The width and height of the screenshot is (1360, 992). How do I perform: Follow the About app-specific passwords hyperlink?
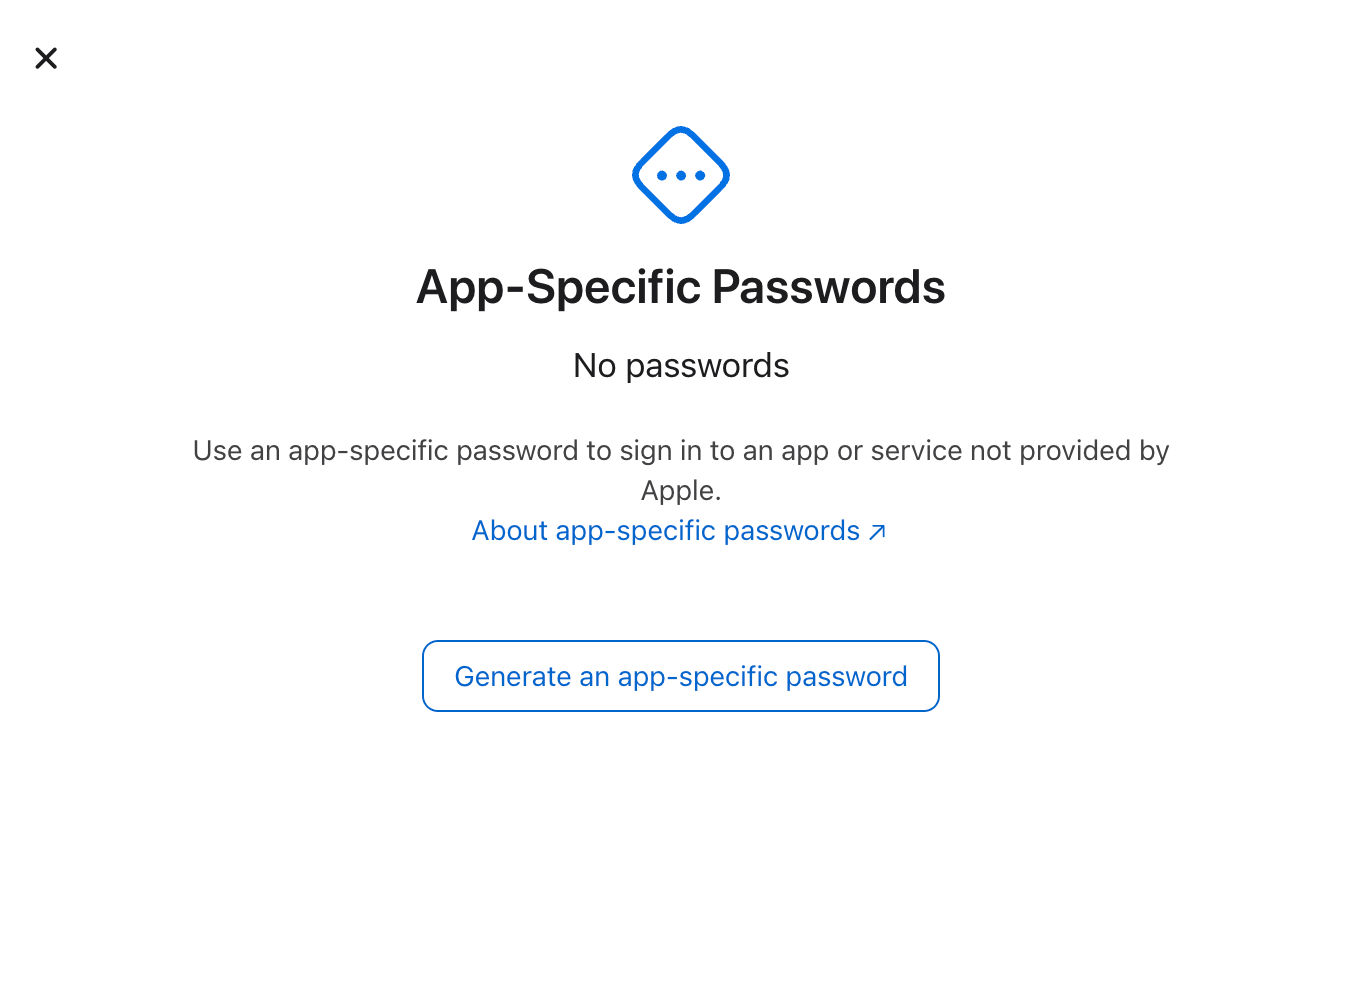[x=665, y=531]
